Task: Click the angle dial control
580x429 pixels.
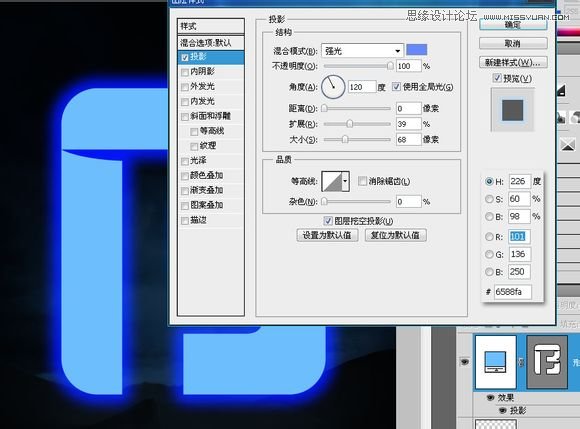Action: coord(333,87)
